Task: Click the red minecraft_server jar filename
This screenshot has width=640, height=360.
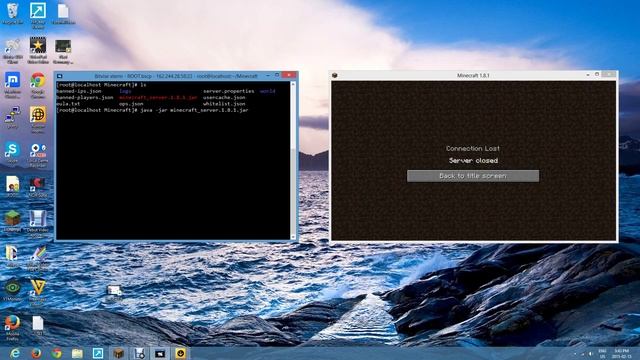Action: pyautogui.click(x=158, y=98)
